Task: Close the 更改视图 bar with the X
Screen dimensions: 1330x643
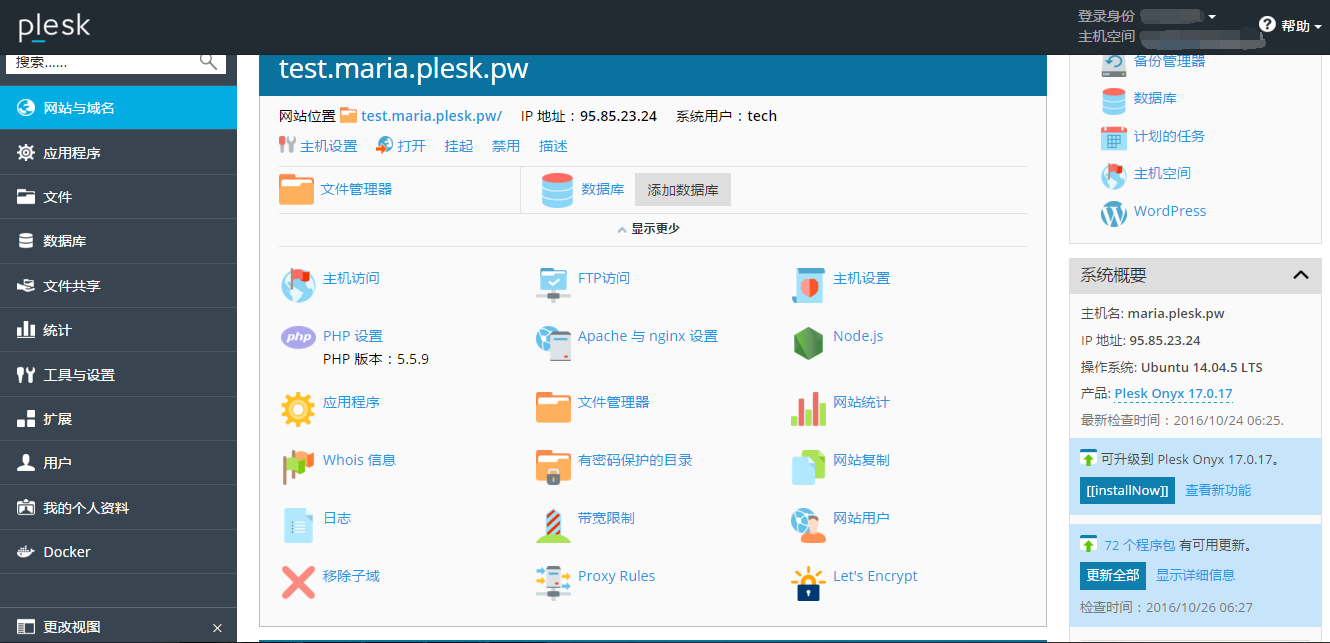Action: [217, 628]
